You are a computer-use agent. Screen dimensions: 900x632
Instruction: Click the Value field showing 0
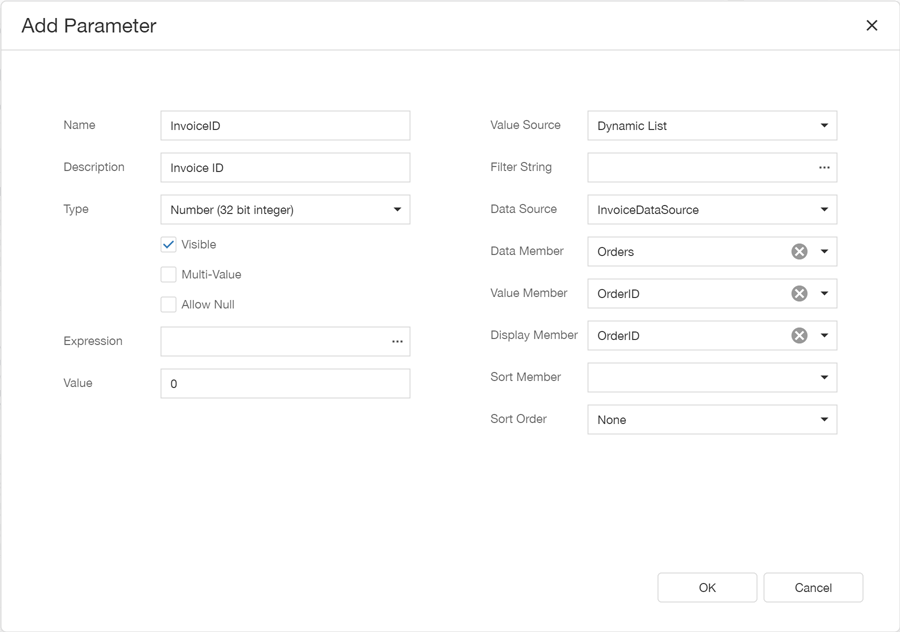click(x=285, y=383)
